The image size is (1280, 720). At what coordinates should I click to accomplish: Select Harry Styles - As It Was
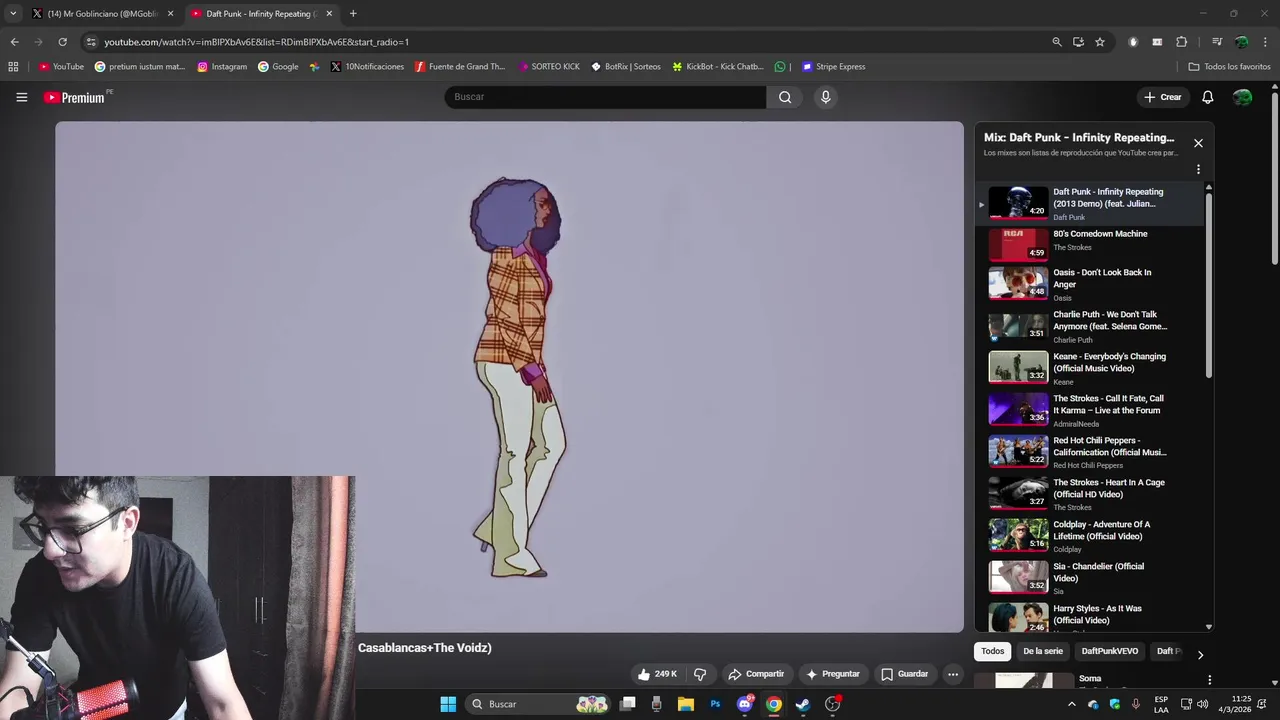(x=1090, y=618)
